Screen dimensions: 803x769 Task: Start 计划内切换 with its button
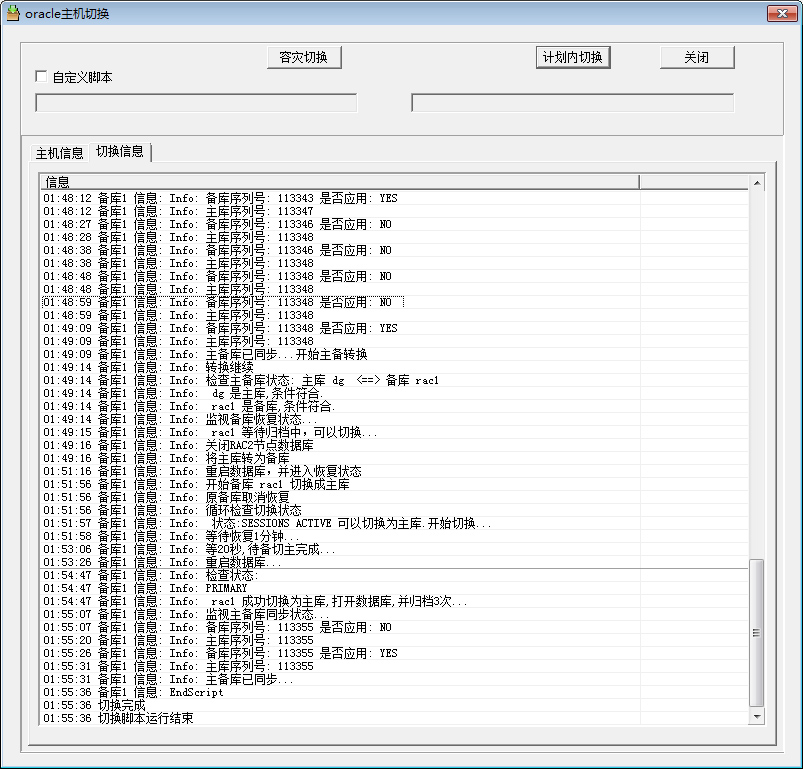573,57
